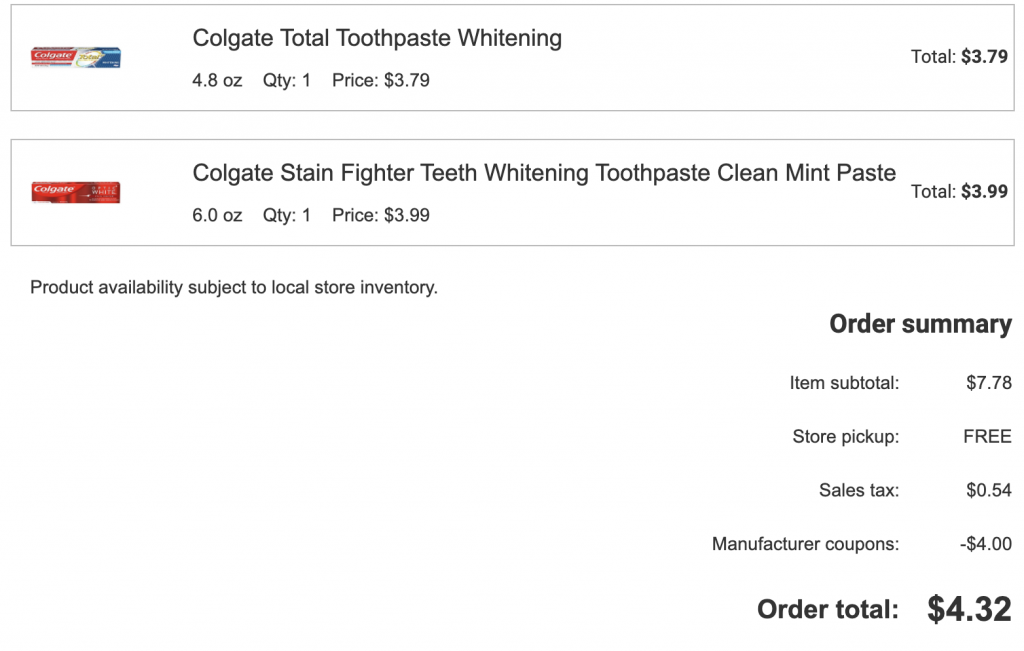
Task: Click the Total: $3.79 line total
Action: tap(959, 57)
